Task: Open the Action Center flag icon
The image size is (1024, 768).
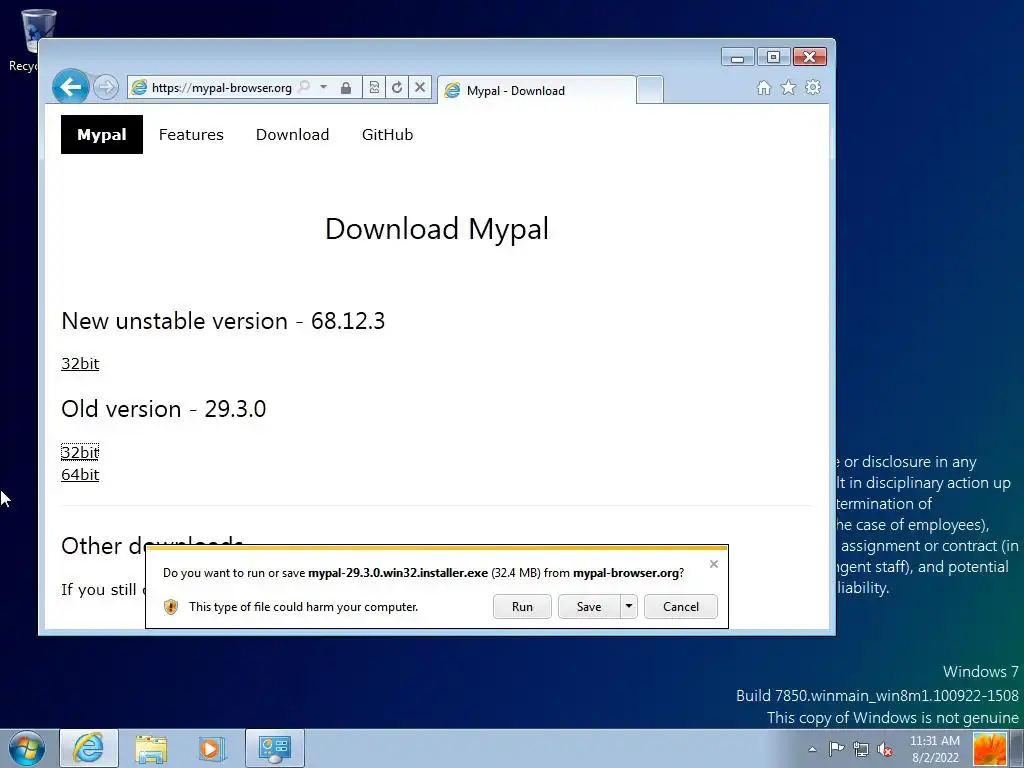Action: 836,749
